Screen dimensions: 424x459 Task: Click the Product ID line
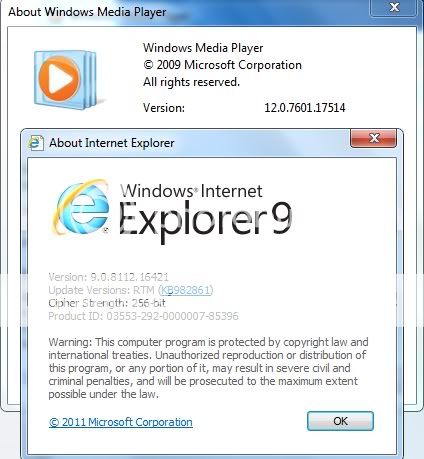pos(143,316)
